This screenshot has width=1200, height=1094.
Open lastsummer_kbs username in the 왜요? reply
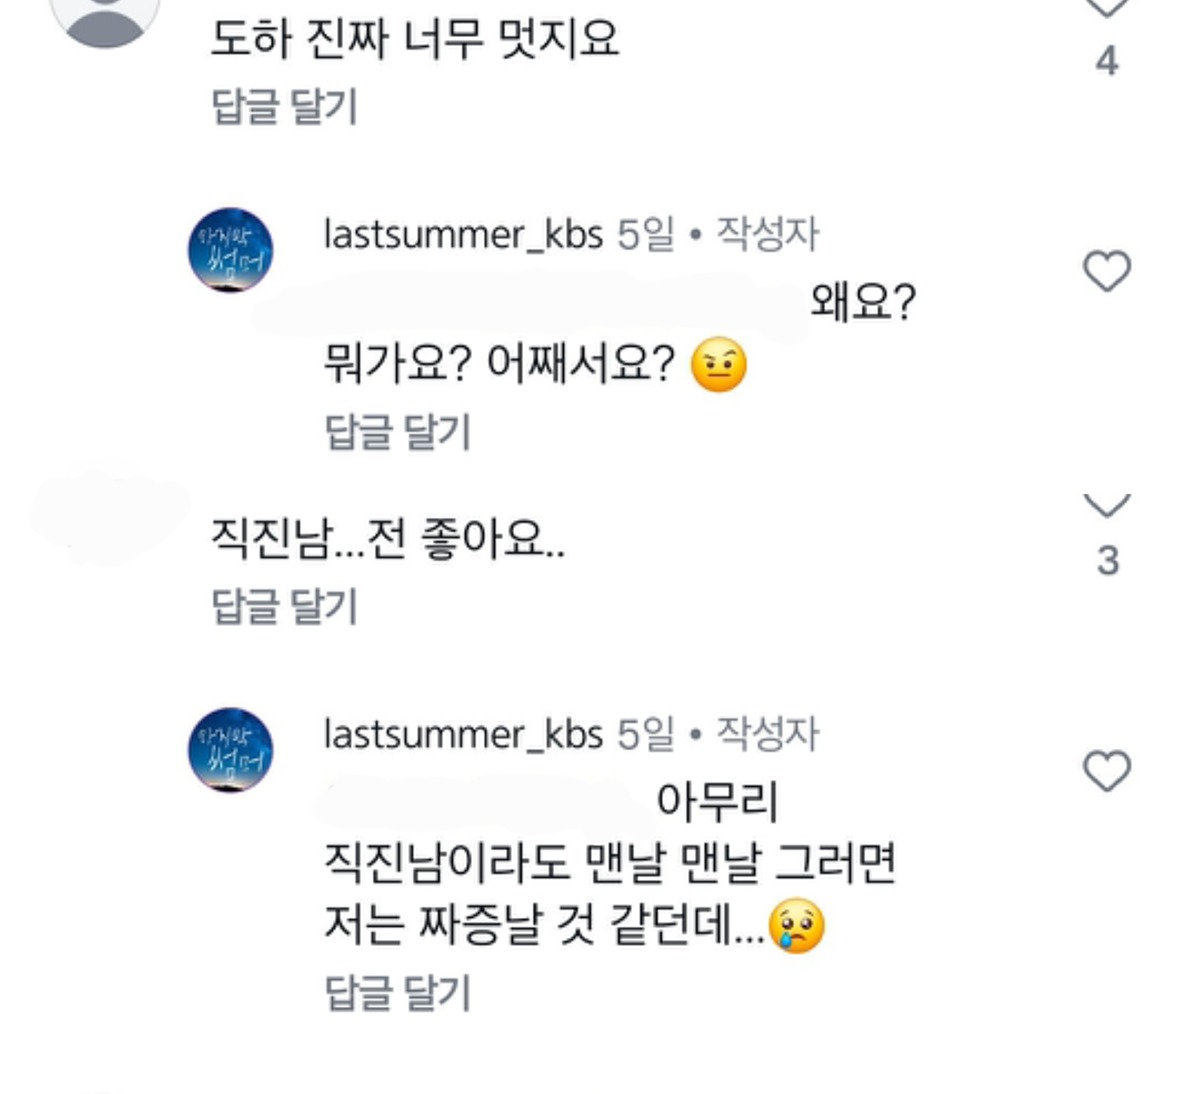(x=463, y=235)
